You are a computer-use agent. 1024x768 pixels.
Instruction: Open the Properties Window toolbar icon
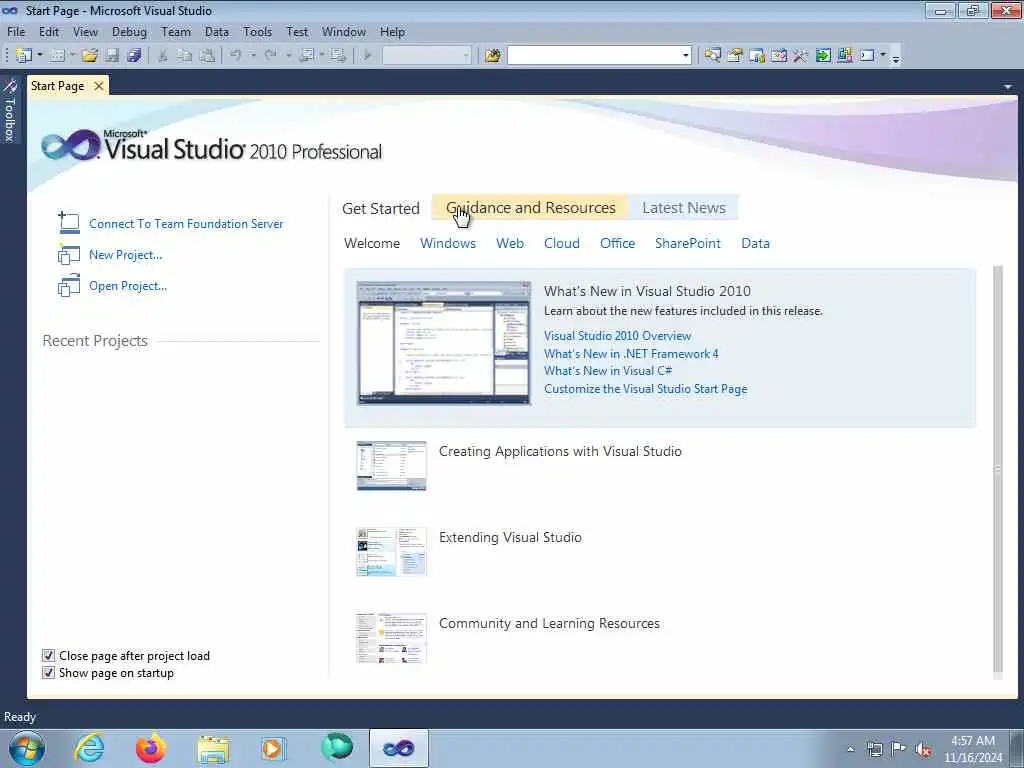(735, 56)
